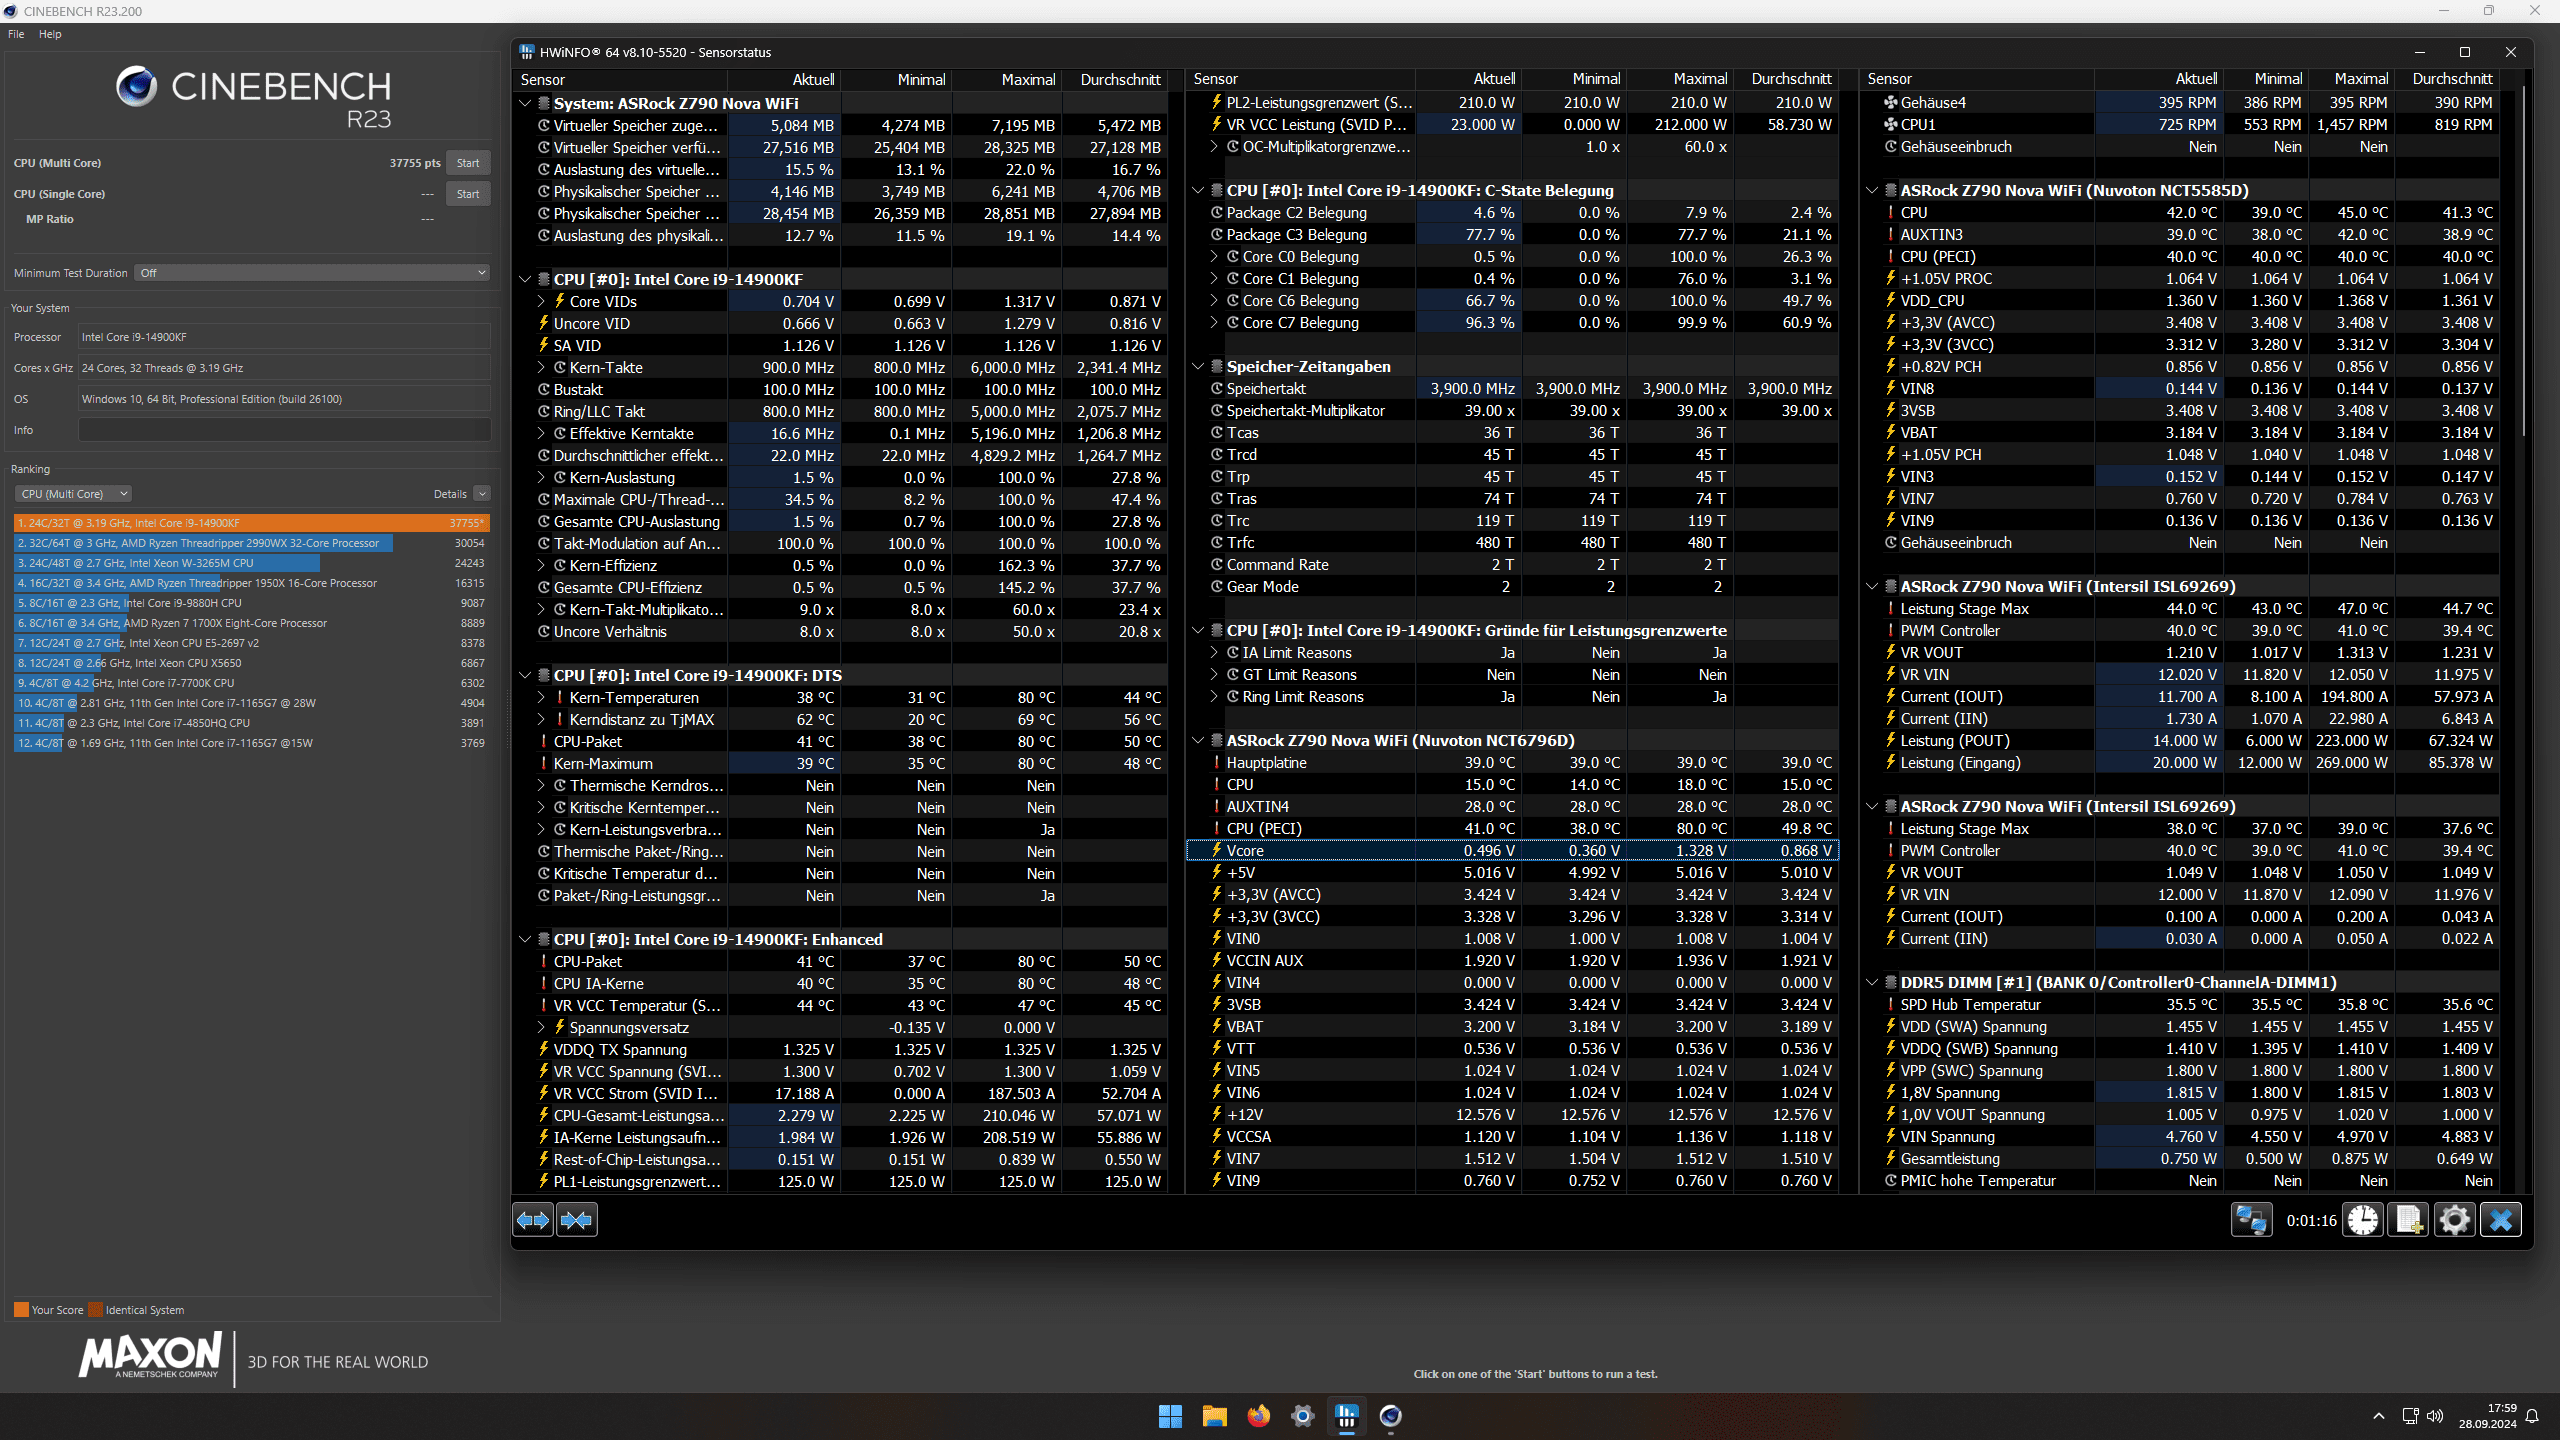Image resolution: width=2560 pixels, height=1440 pixels.
Task: Open the File menu in Cinebench
Action: click(16, 34)
